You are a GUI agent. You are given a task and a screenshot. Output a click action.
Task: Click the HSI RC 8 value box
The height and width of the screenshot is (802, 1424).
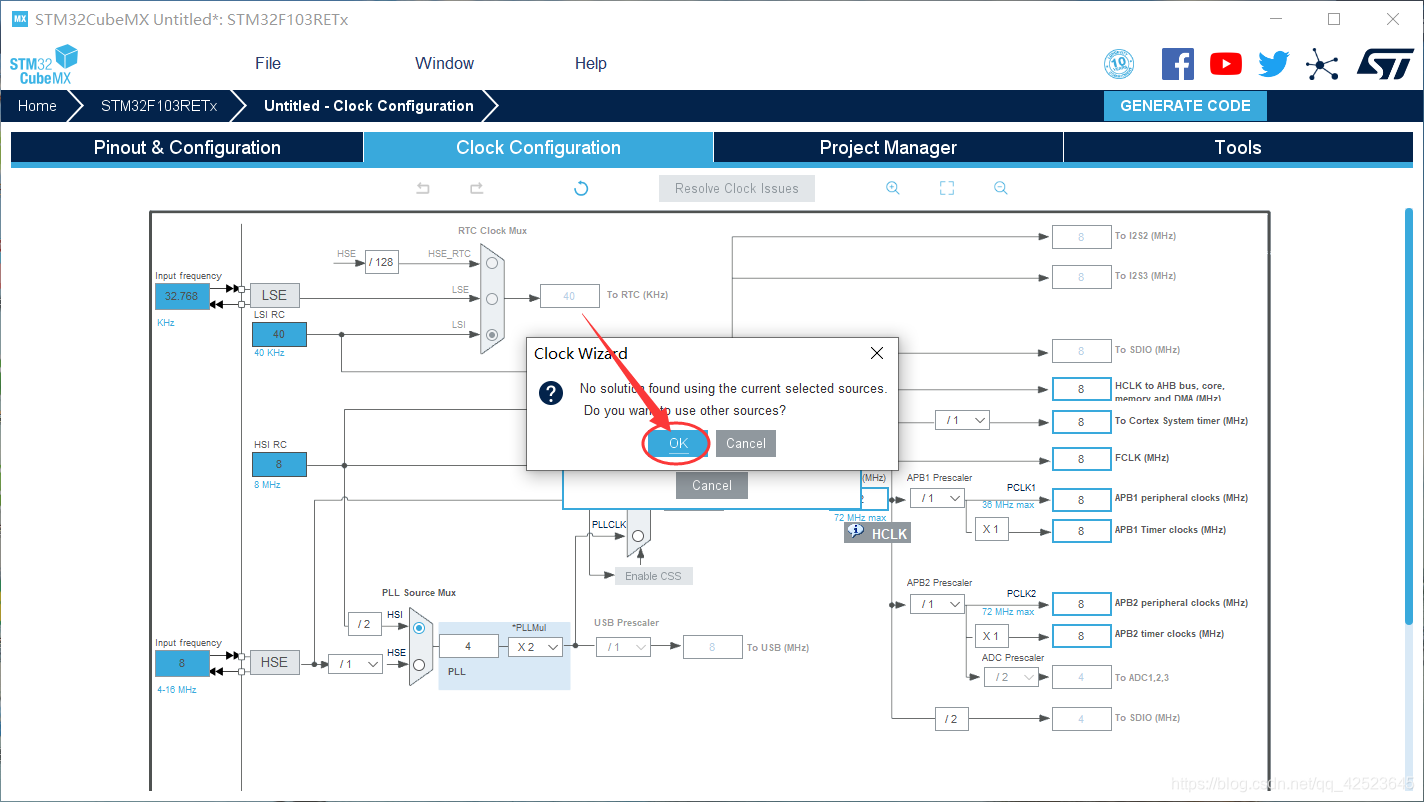(x=279, y=464)
